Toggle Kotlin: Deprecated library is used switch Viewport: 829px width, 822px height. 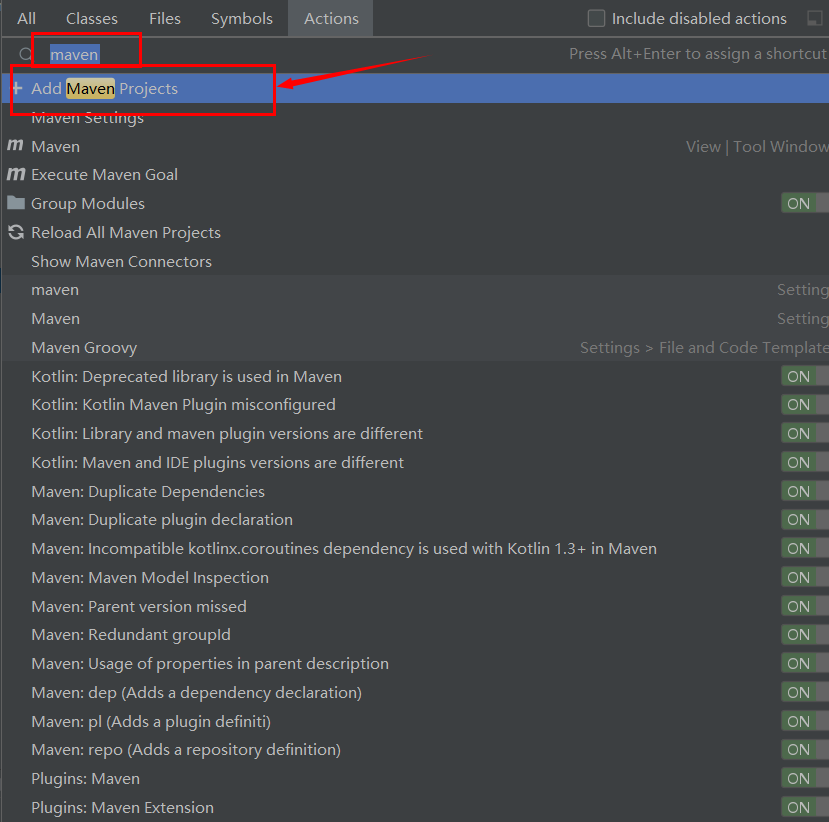tap(805, 376)
